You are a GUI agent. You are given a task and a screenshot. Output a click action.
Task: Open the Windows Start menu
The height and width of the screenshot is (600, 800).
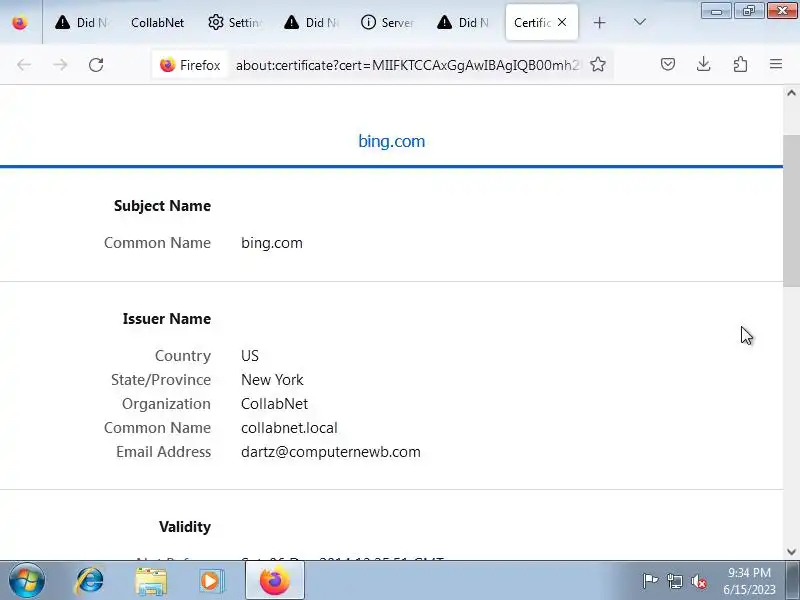(27, 581)
